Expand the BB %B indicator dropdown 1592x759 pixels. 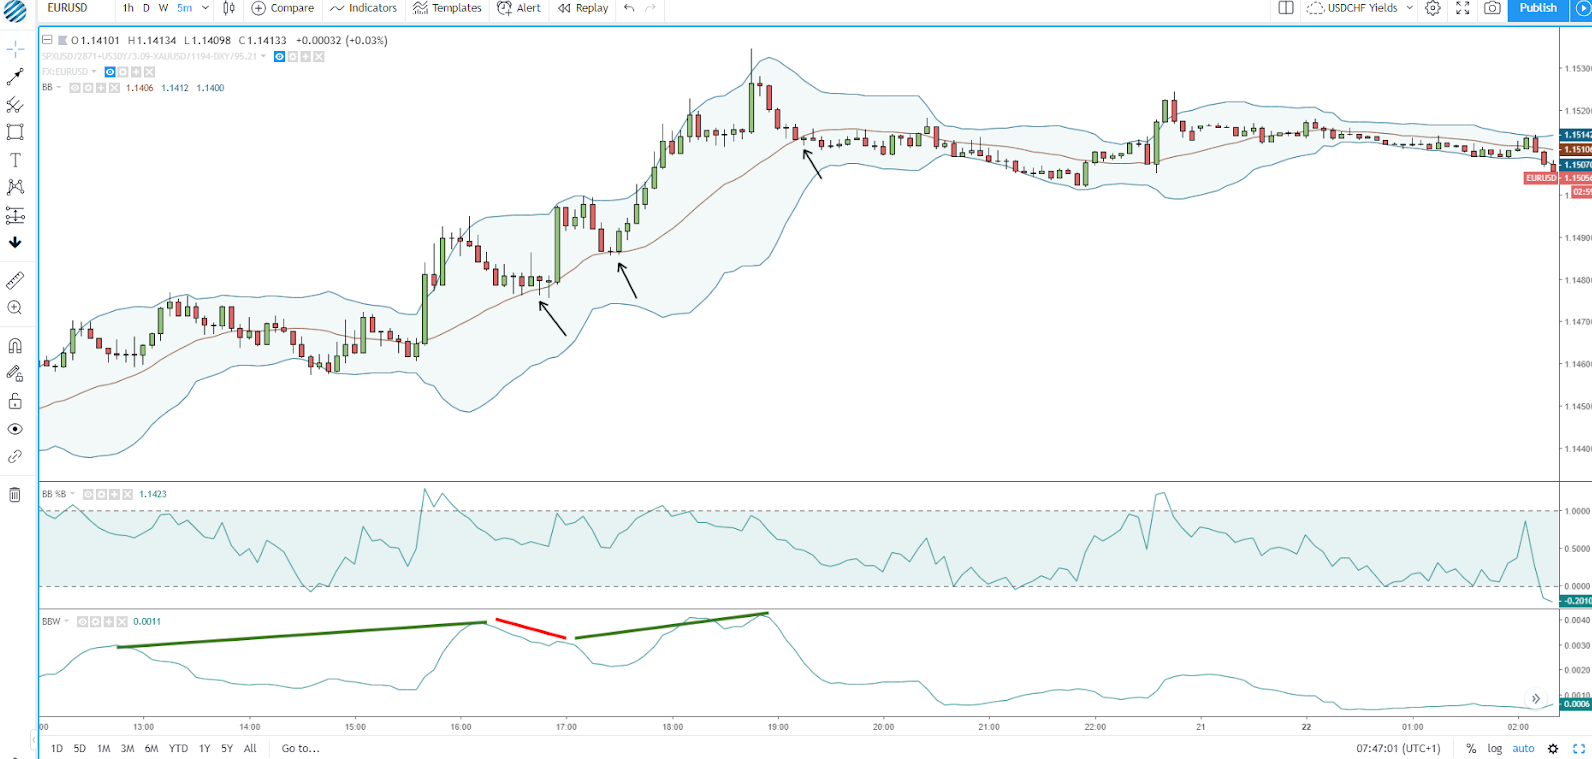click(73, 494)
